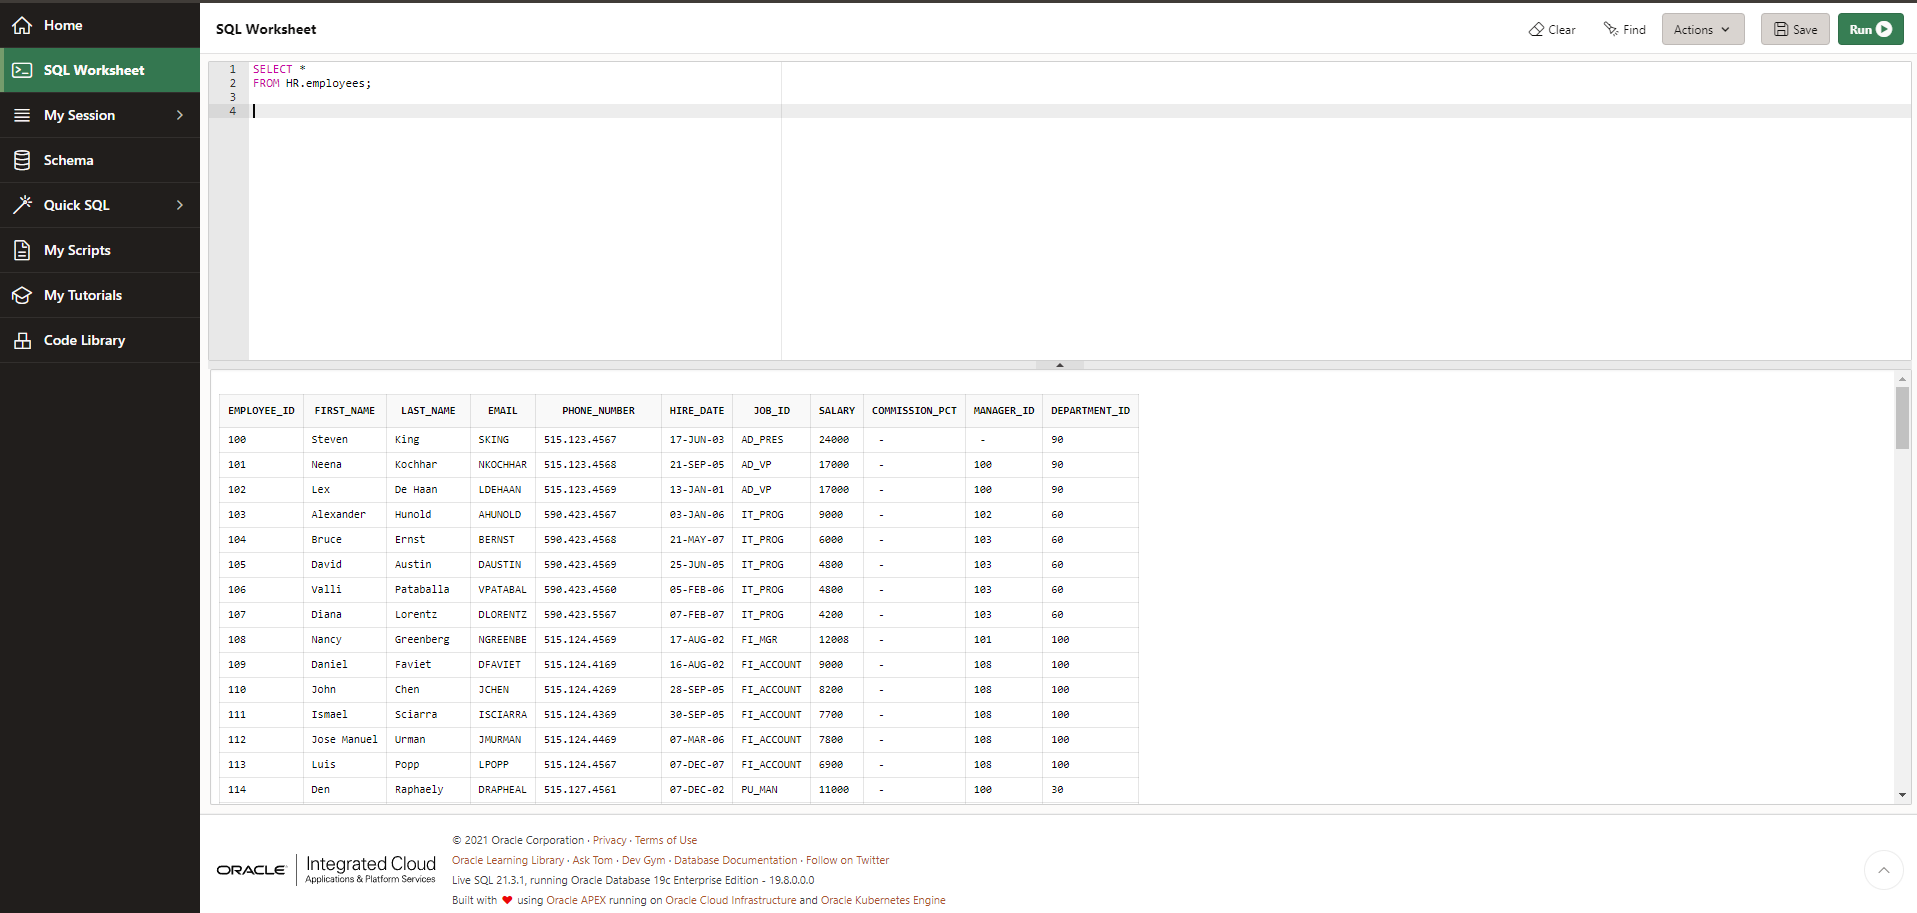Click the scroll-to-top circular button
1917x913 pixels.
1884,870
